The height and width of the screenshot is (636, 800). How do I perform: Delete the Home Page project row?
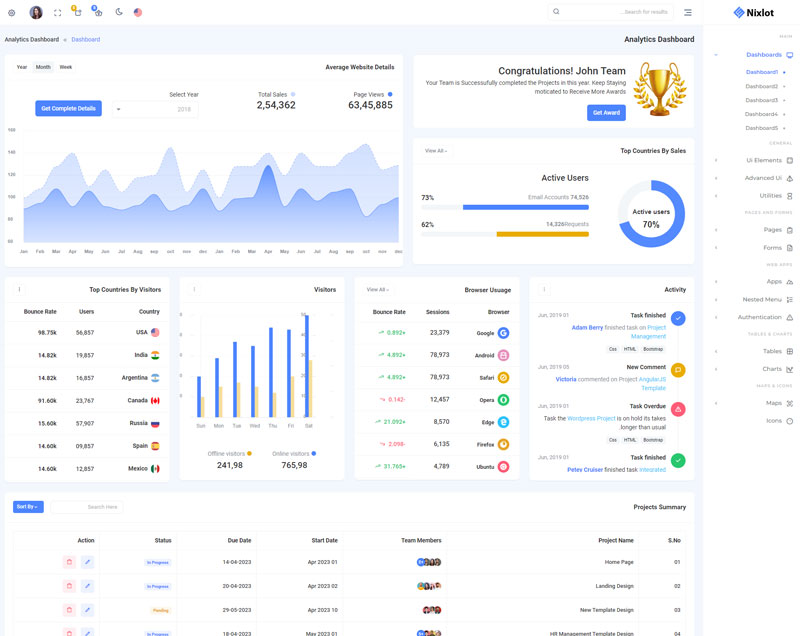point(69,562)
